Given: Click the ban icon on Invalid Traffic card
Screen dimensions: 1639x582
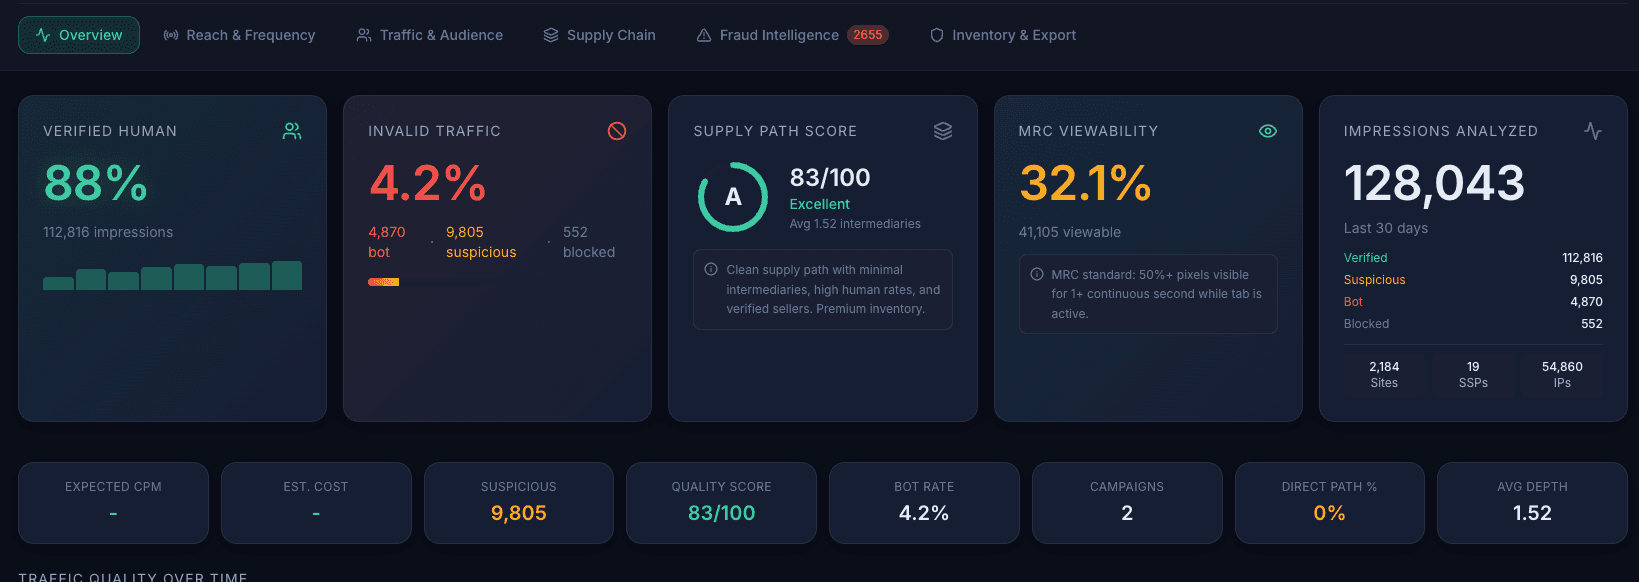Looking at the screenshot, I should coord(617,131).
